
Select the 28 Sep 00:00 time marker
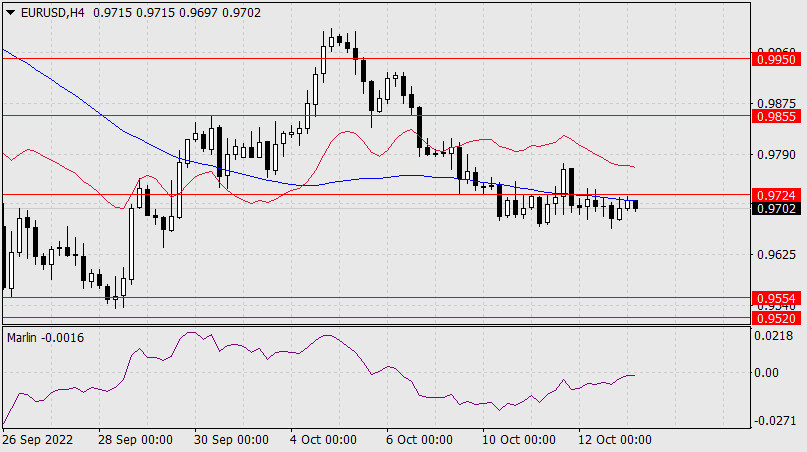(x=134, y=440)
